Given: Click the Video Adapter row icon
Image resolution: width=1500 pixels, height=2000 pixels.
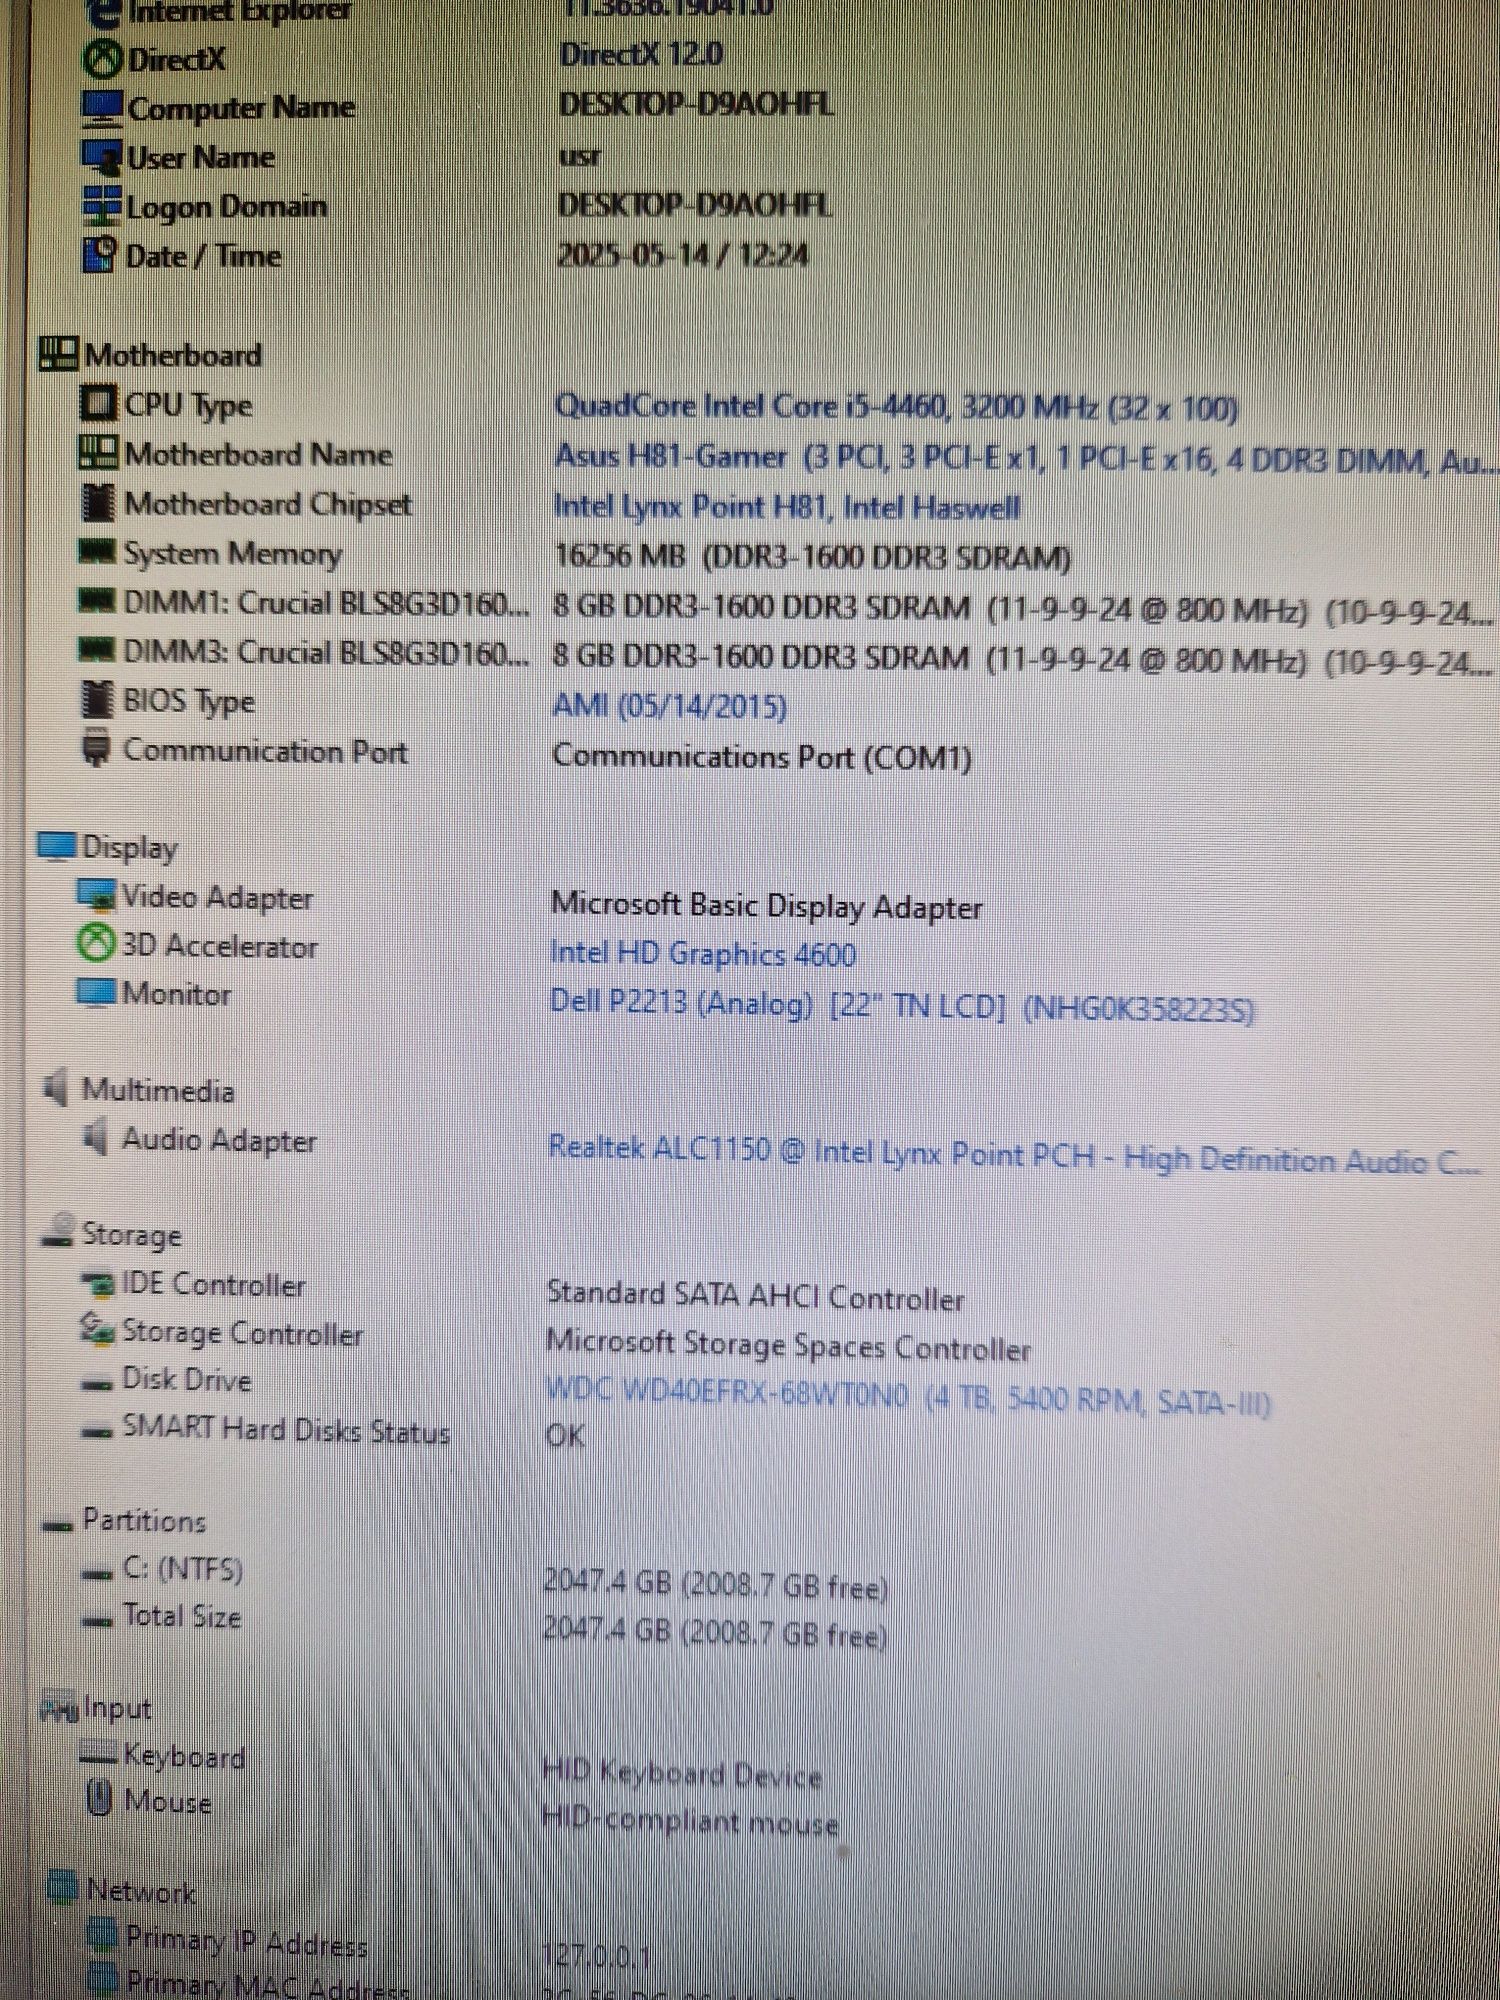Looking at the screenshot, I should (96, 895).
